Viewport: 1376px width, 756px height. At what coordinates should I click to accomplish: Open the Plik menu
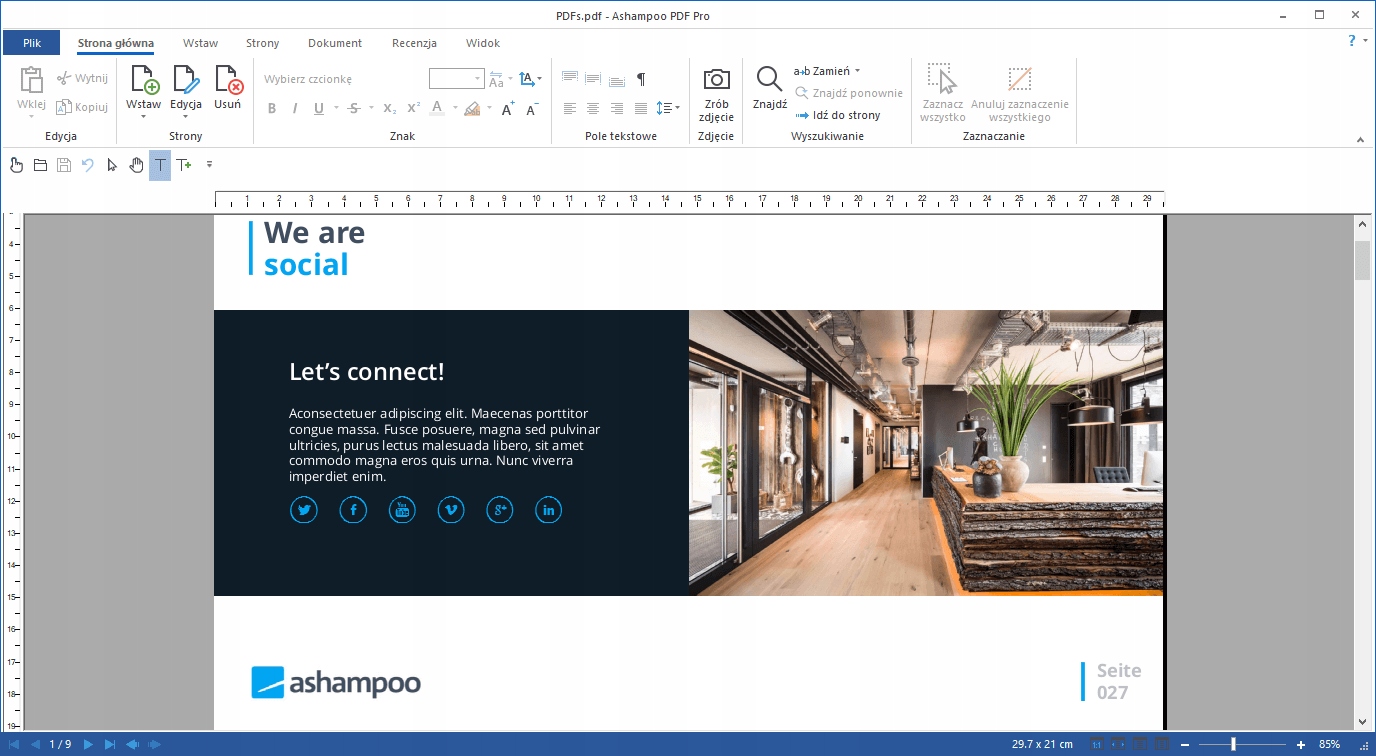click(32, 43)
